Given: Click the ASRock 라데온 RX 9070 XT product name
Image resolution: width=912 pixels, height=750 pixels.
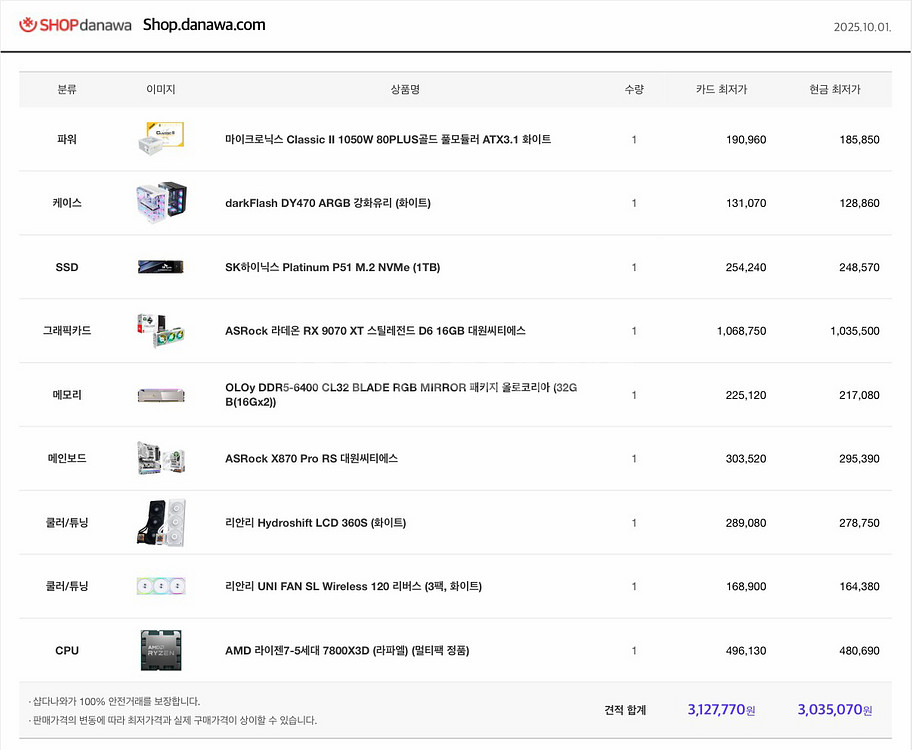Looking at the screenshot, I should click(x=375, y=330).
